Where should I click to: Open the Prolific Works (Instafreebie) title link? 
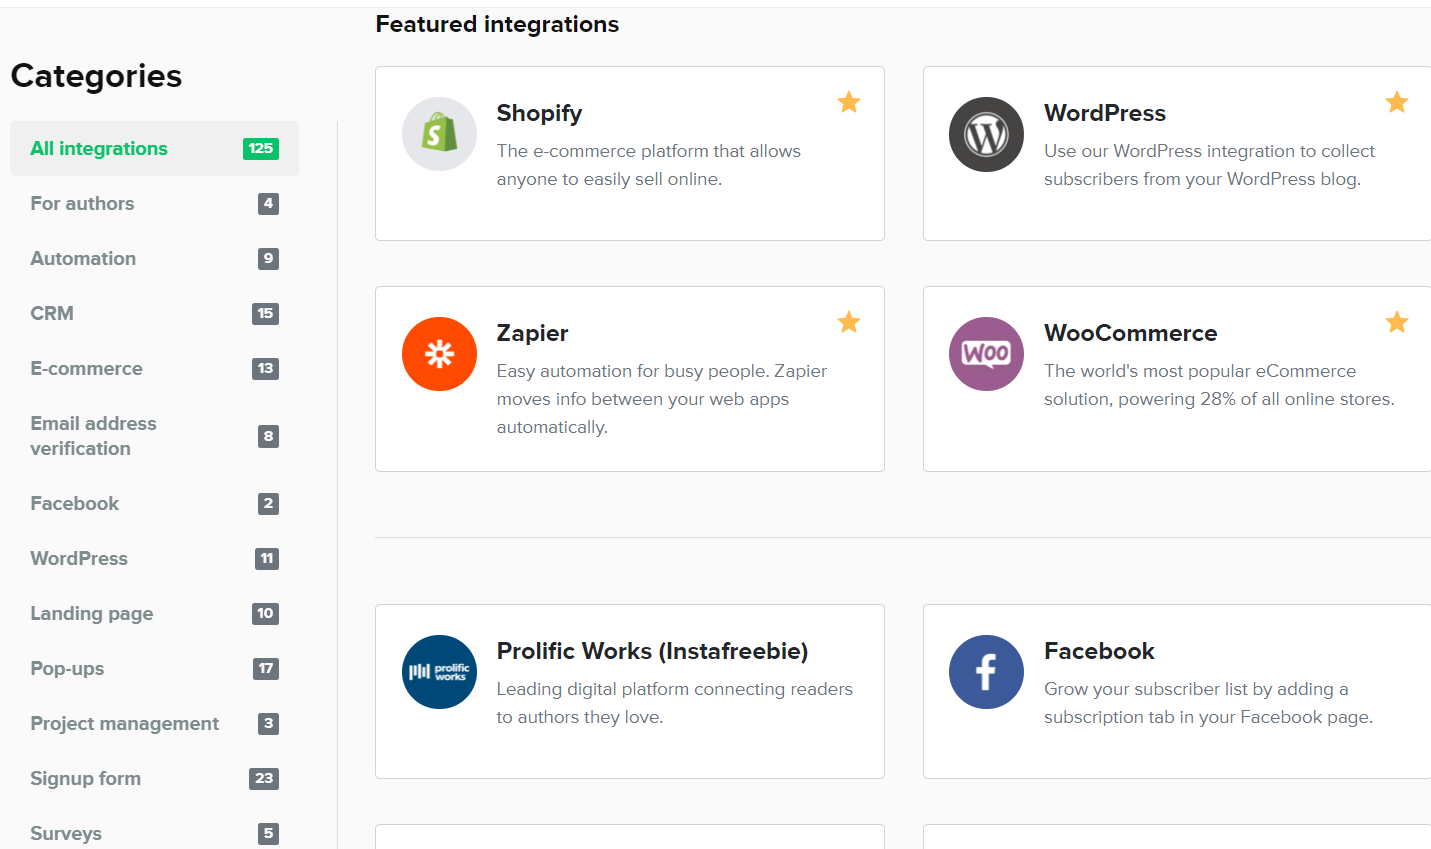(x=652, y=651)
